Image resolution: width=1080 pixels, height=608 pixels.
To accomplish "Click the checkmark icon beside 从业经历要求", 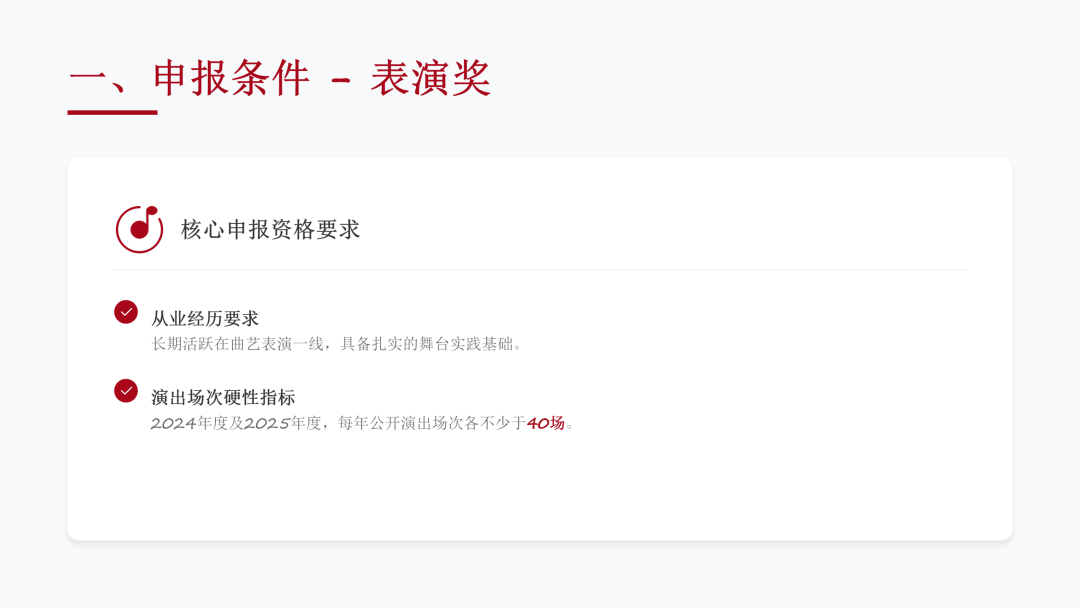I will click(126, 312).
